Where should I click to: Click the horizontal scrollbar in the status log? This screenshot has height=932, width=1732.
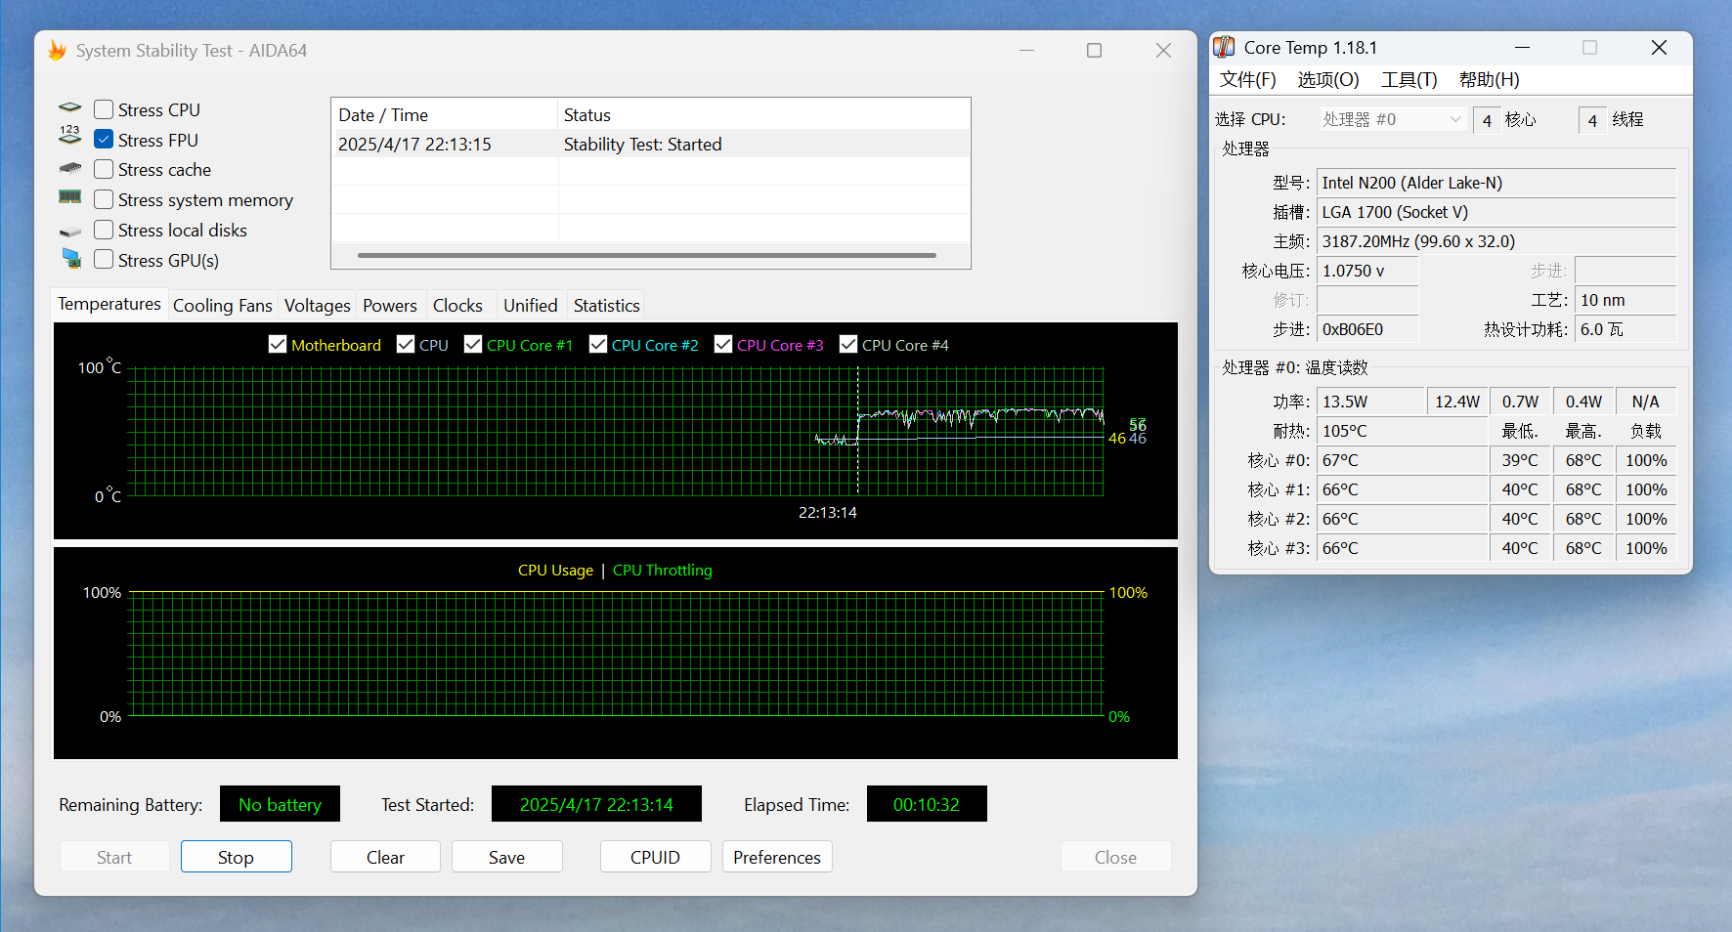click(x=647, y=255)
